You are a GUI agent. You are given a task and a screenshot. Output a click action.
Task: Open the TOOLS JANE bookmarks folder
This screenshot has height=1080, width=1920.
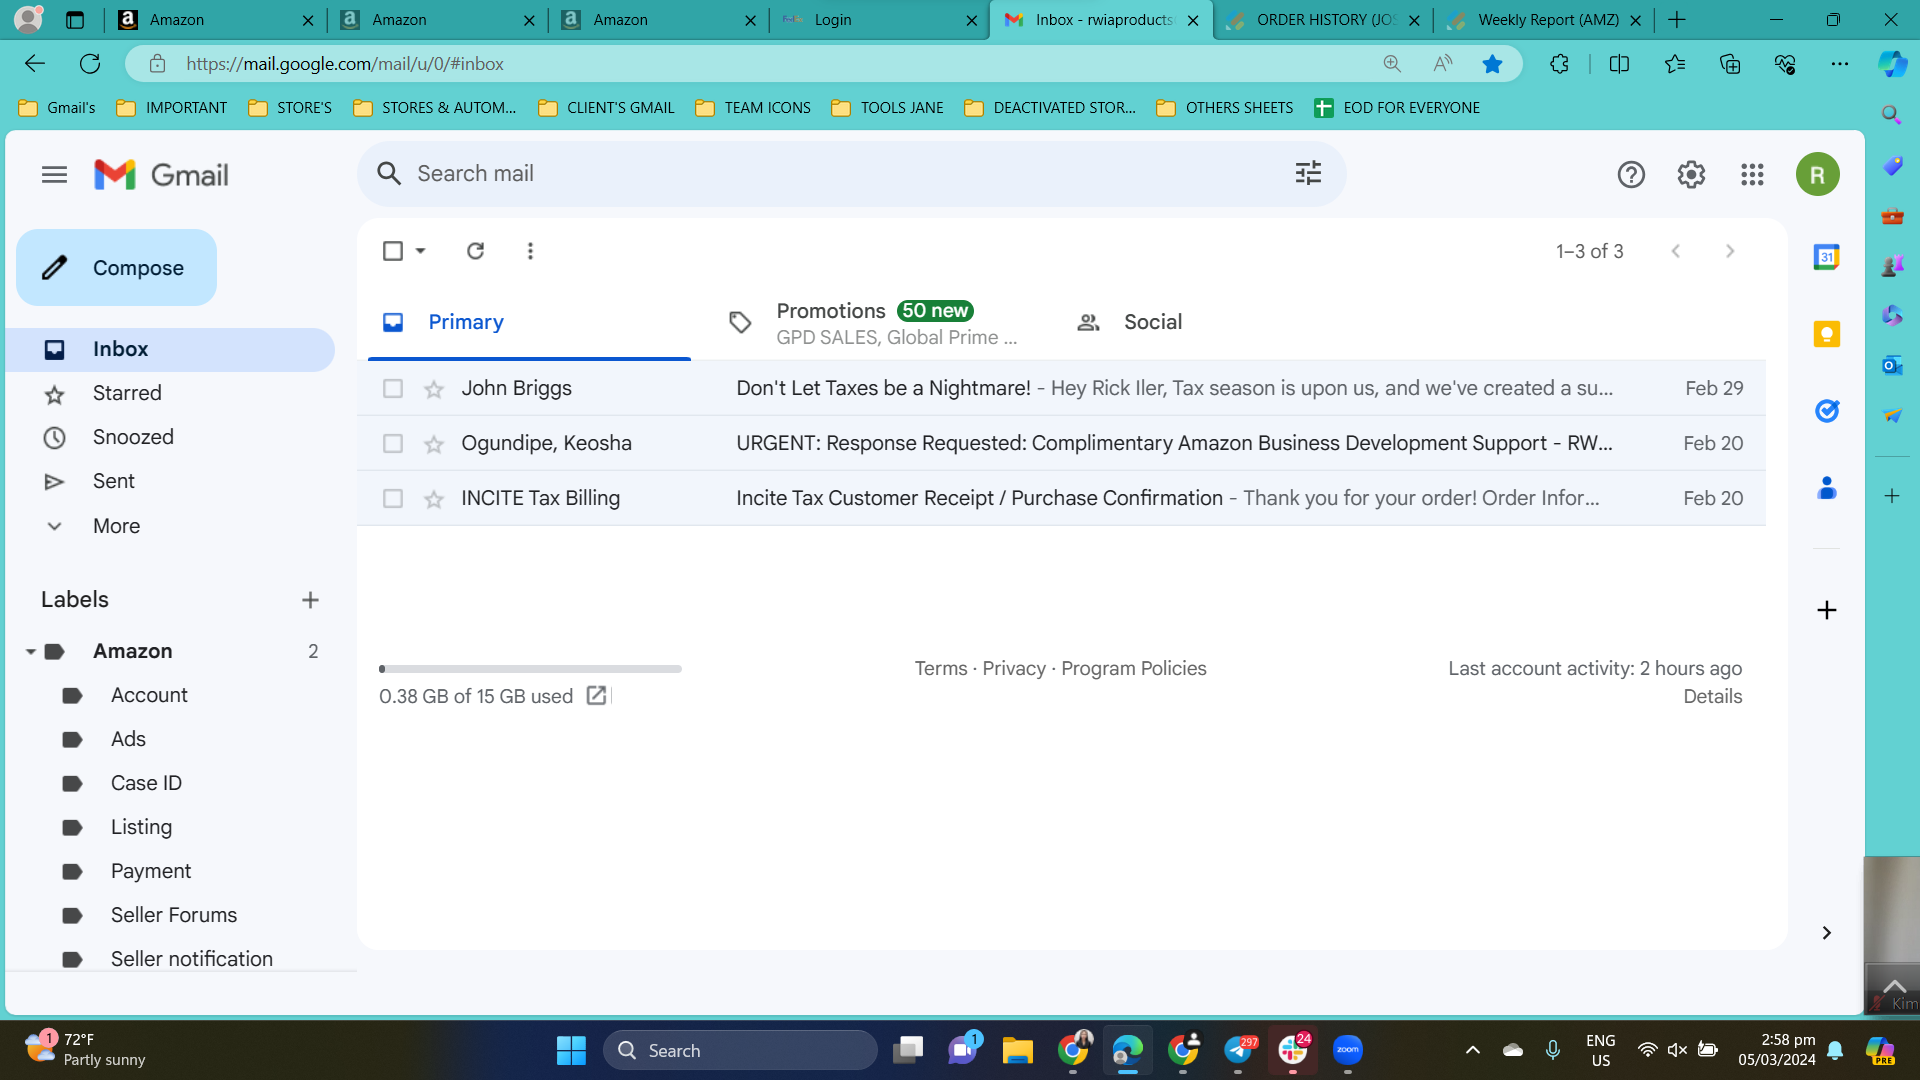[887, 108]
